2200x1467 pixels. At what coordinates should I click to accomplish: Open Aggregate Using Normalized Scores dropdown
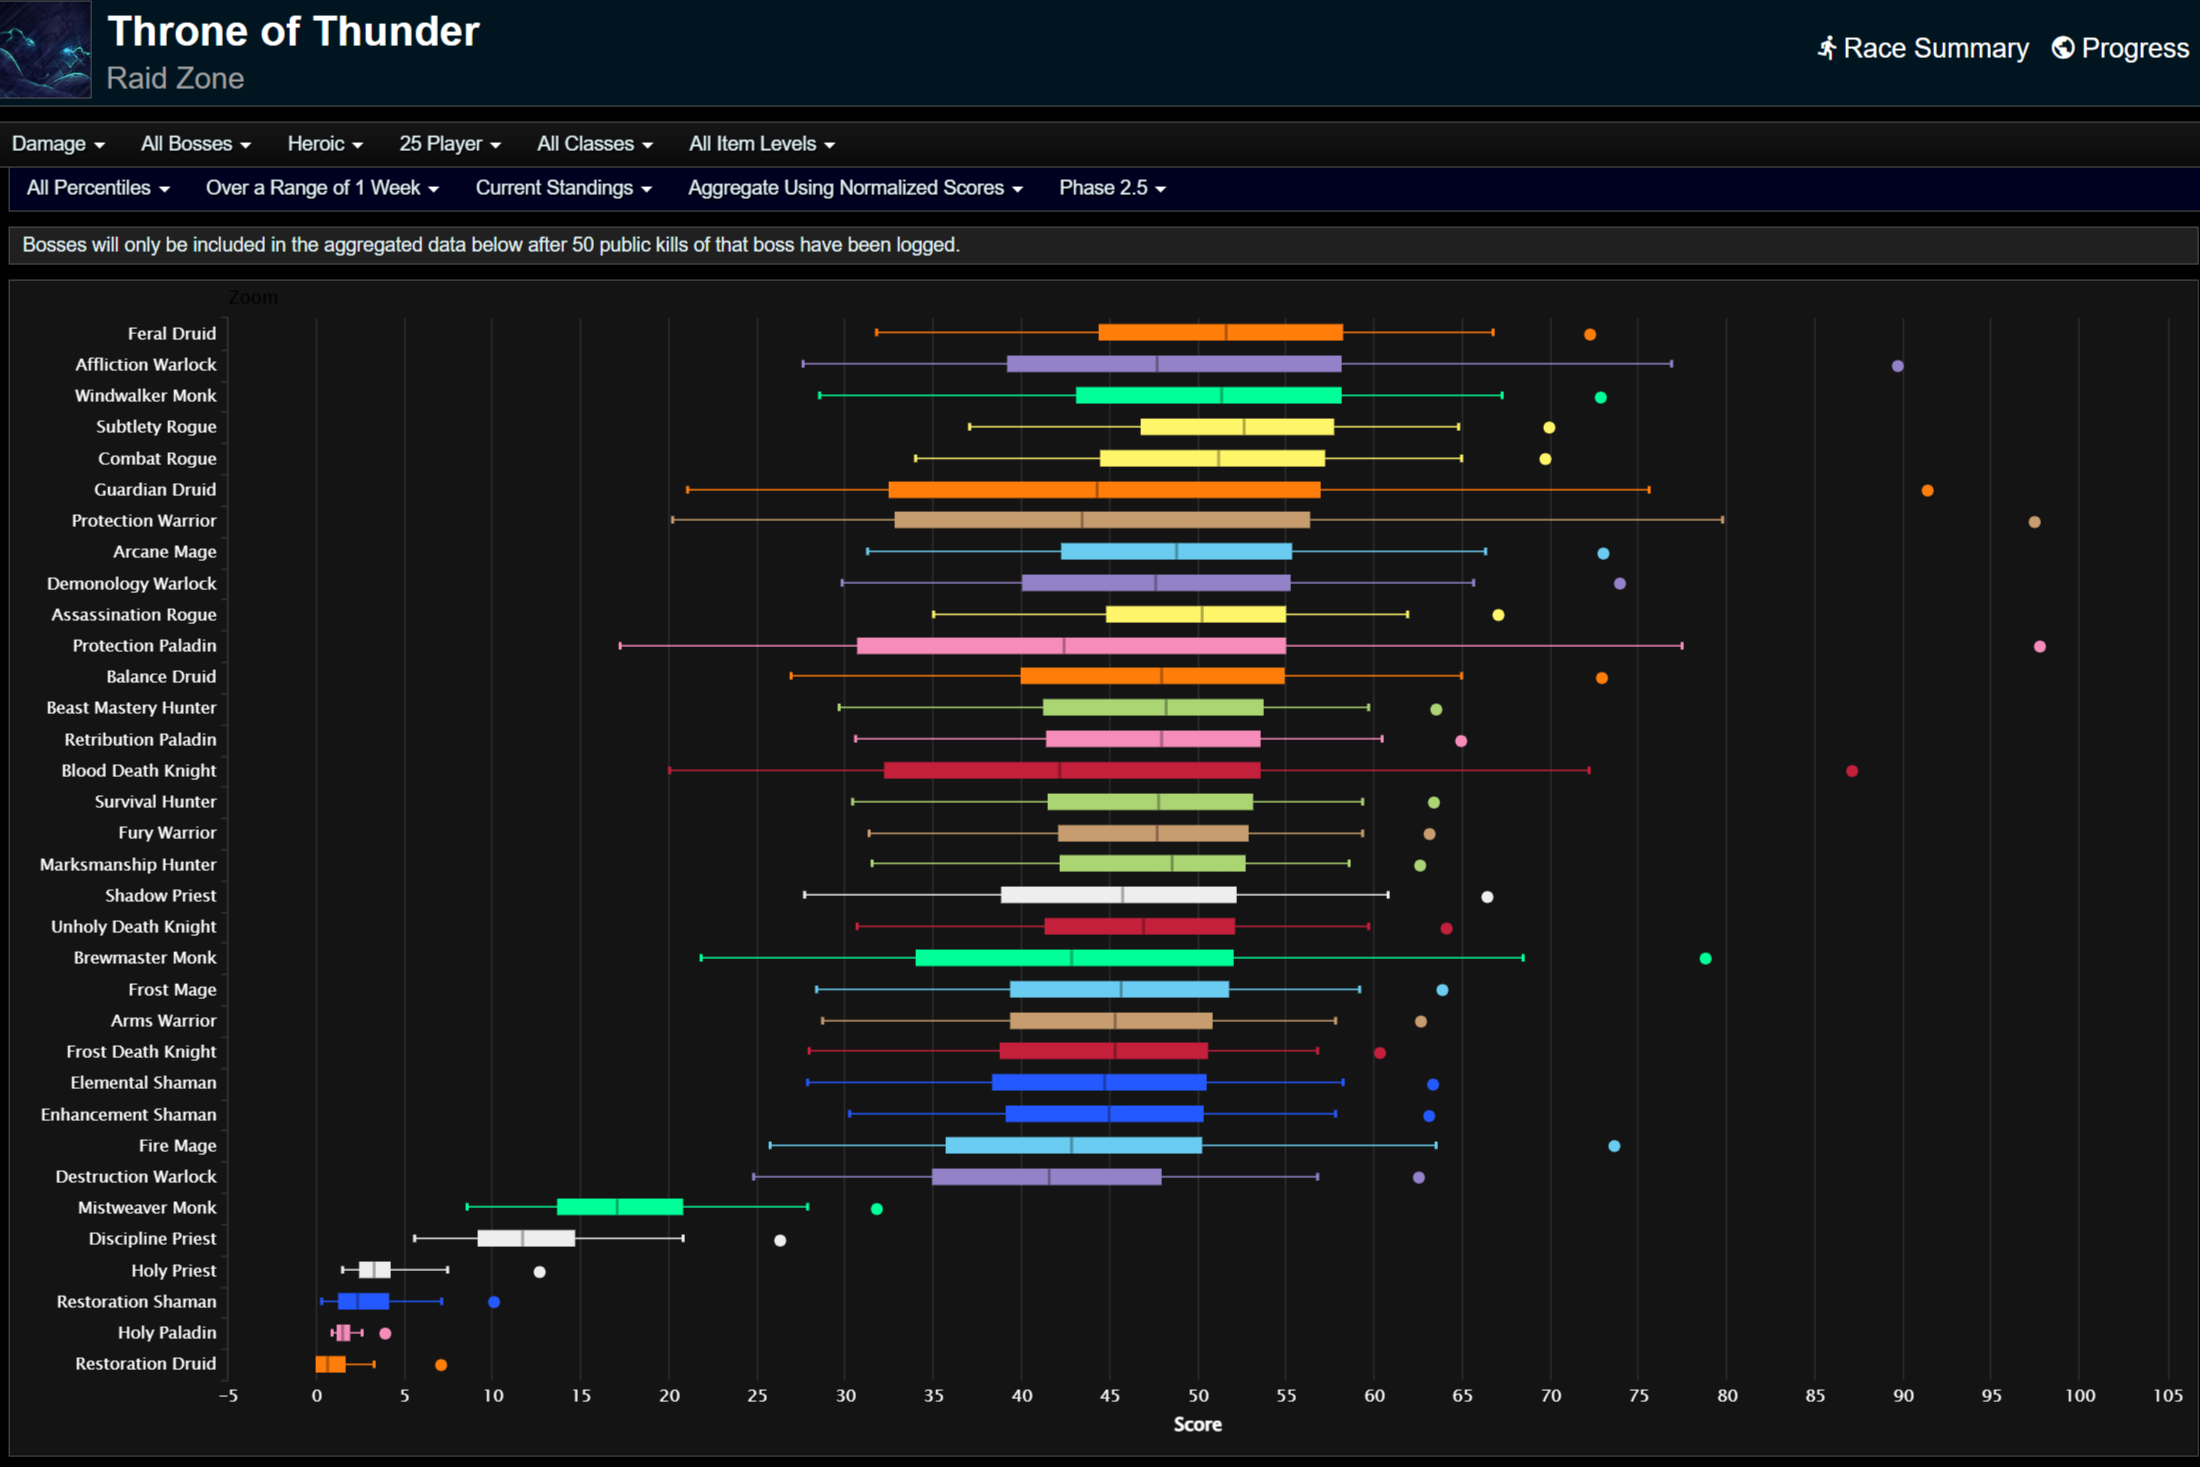[855, 188]
